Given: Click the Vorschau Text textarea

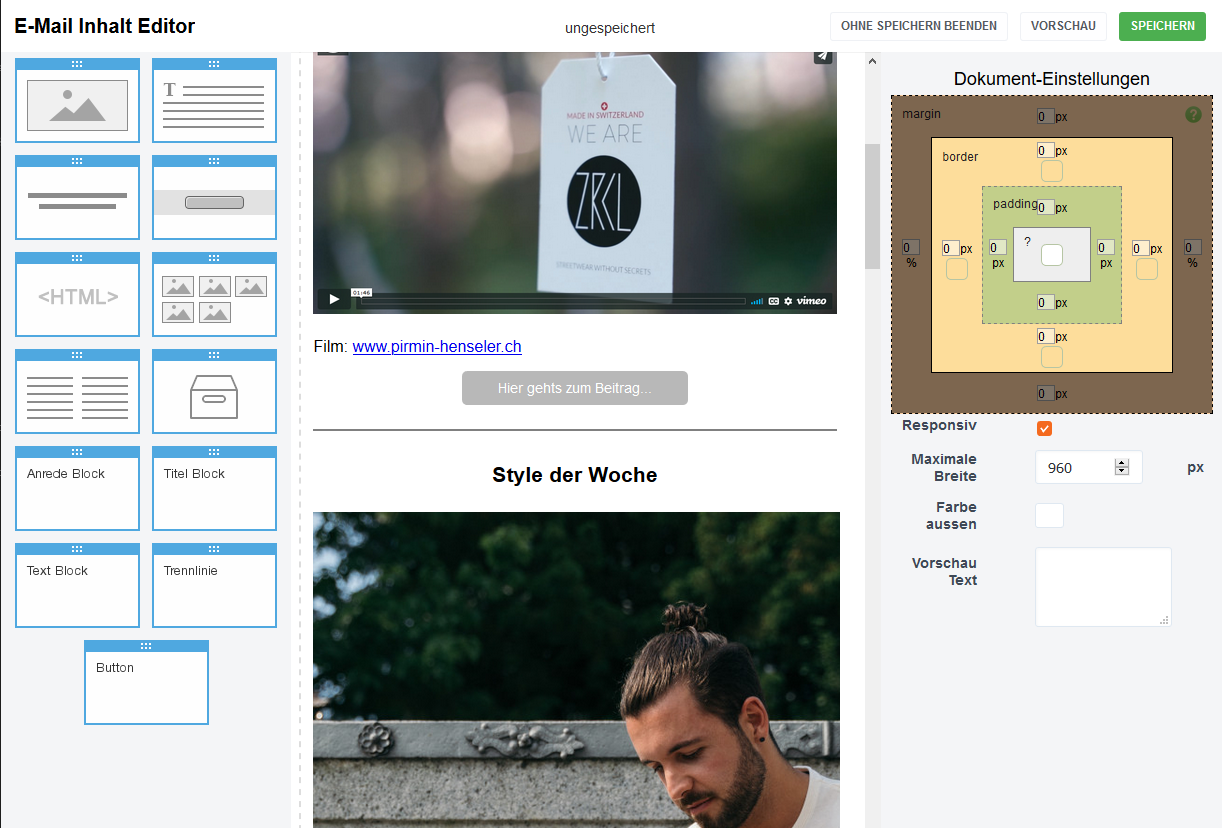Looking at the screenshot, I should 1103,587.
